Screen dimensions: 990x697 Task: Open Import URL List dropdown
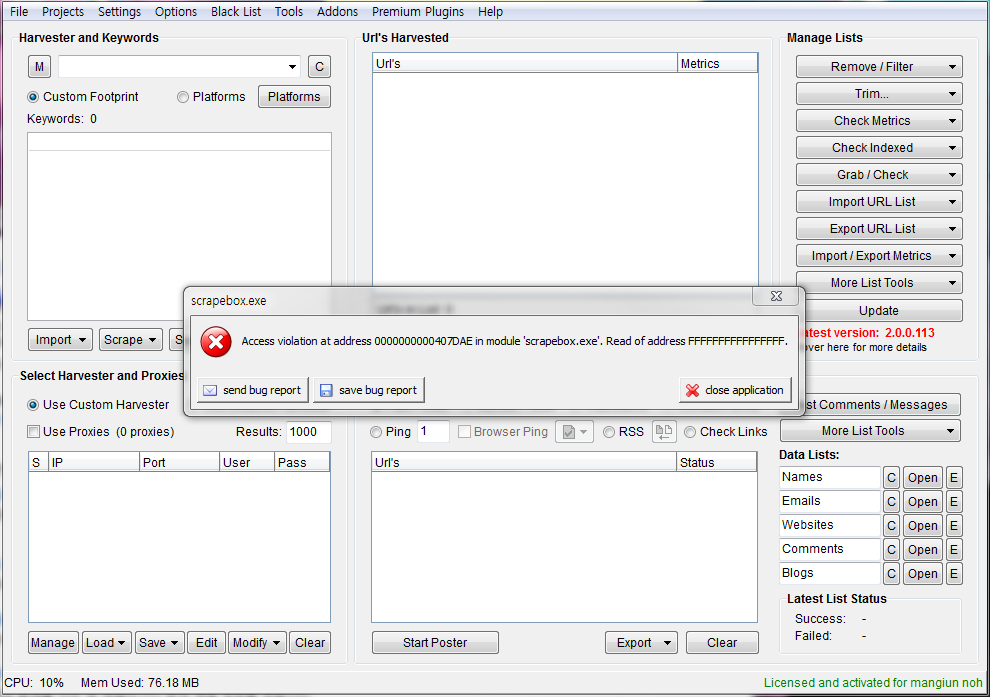pos(879,202)
